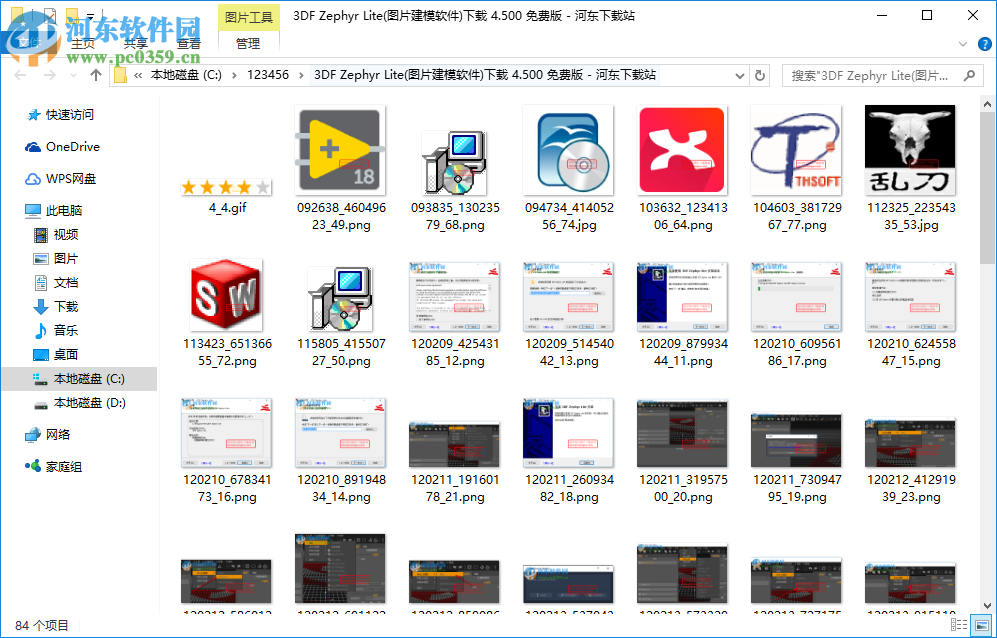Screen dimensions: 997x638
Task: Open the Pictures (图片) folder in sidebar
Action: 56,258
